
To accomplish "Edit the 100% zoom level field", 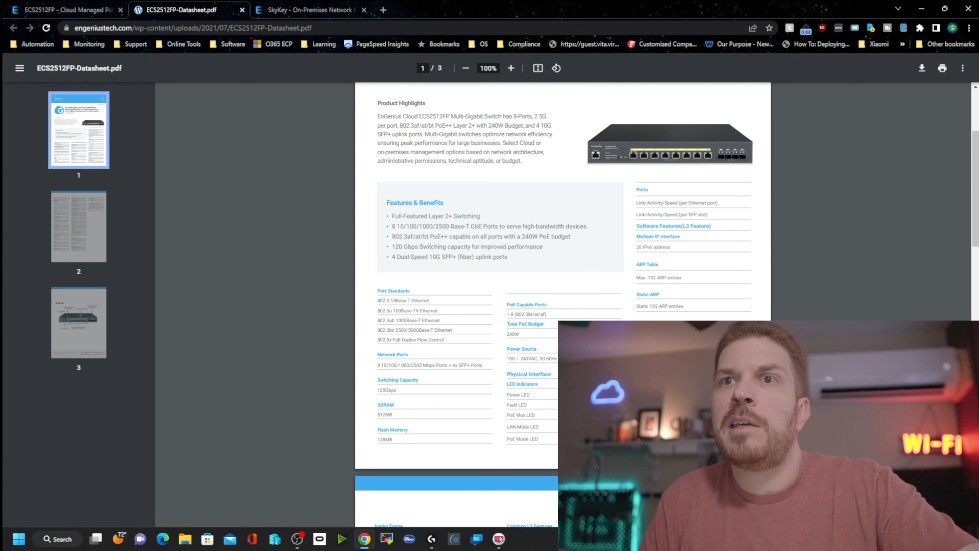I will coord(488,68).
